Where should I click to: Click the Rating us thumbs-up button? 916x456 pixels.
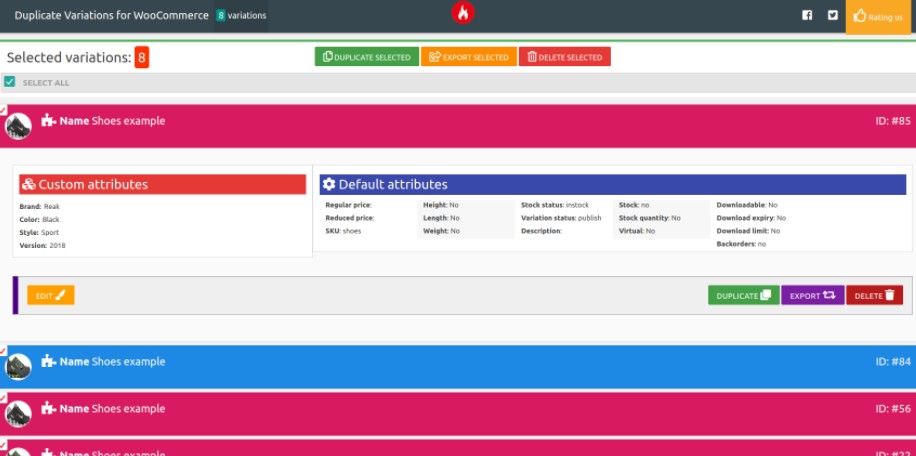(x=877, y=17)
